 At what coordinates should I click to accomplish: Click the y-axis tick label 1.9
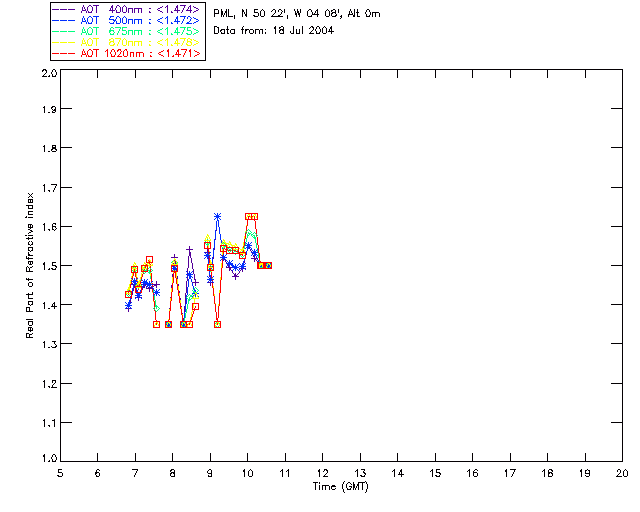49,109
